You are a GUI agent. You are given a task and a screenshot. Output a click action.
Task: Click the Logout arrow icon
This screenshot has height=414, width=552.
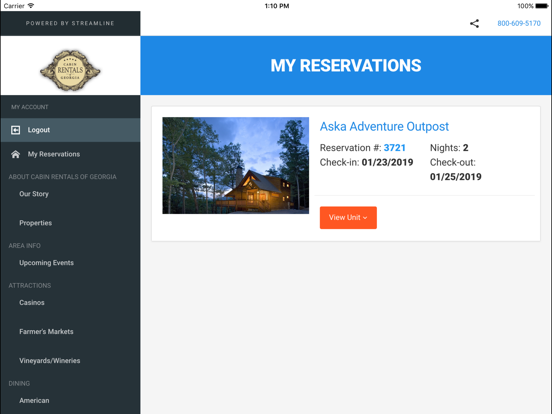[15, 130]
